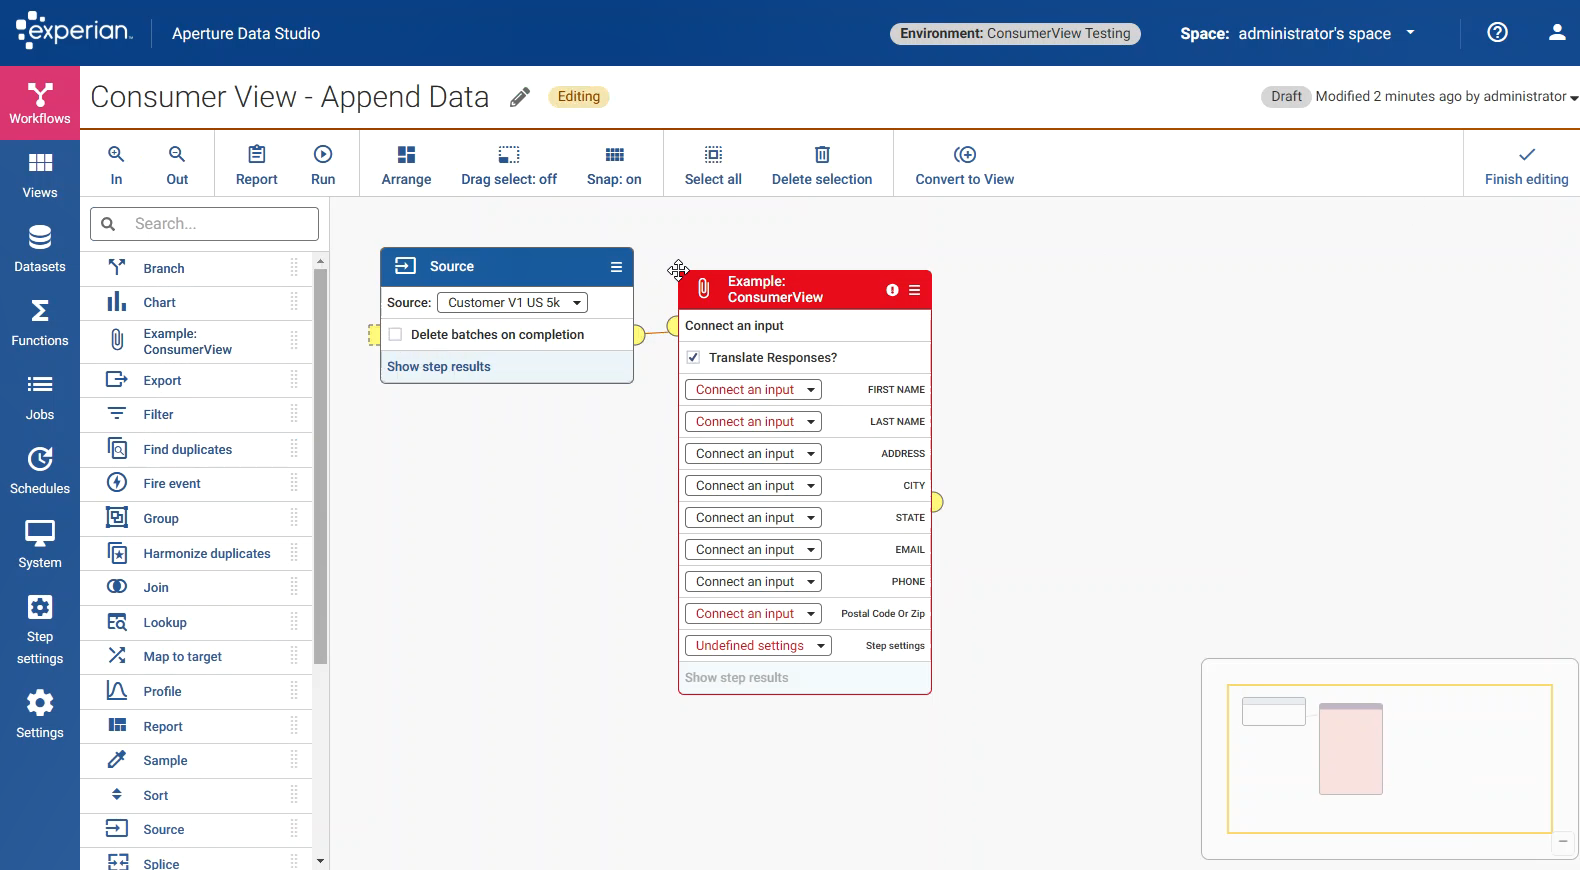Click the ConsumerView step warning icon
Image resolution: width=1580 pixels, height=870 pixels.
point(892,290)
